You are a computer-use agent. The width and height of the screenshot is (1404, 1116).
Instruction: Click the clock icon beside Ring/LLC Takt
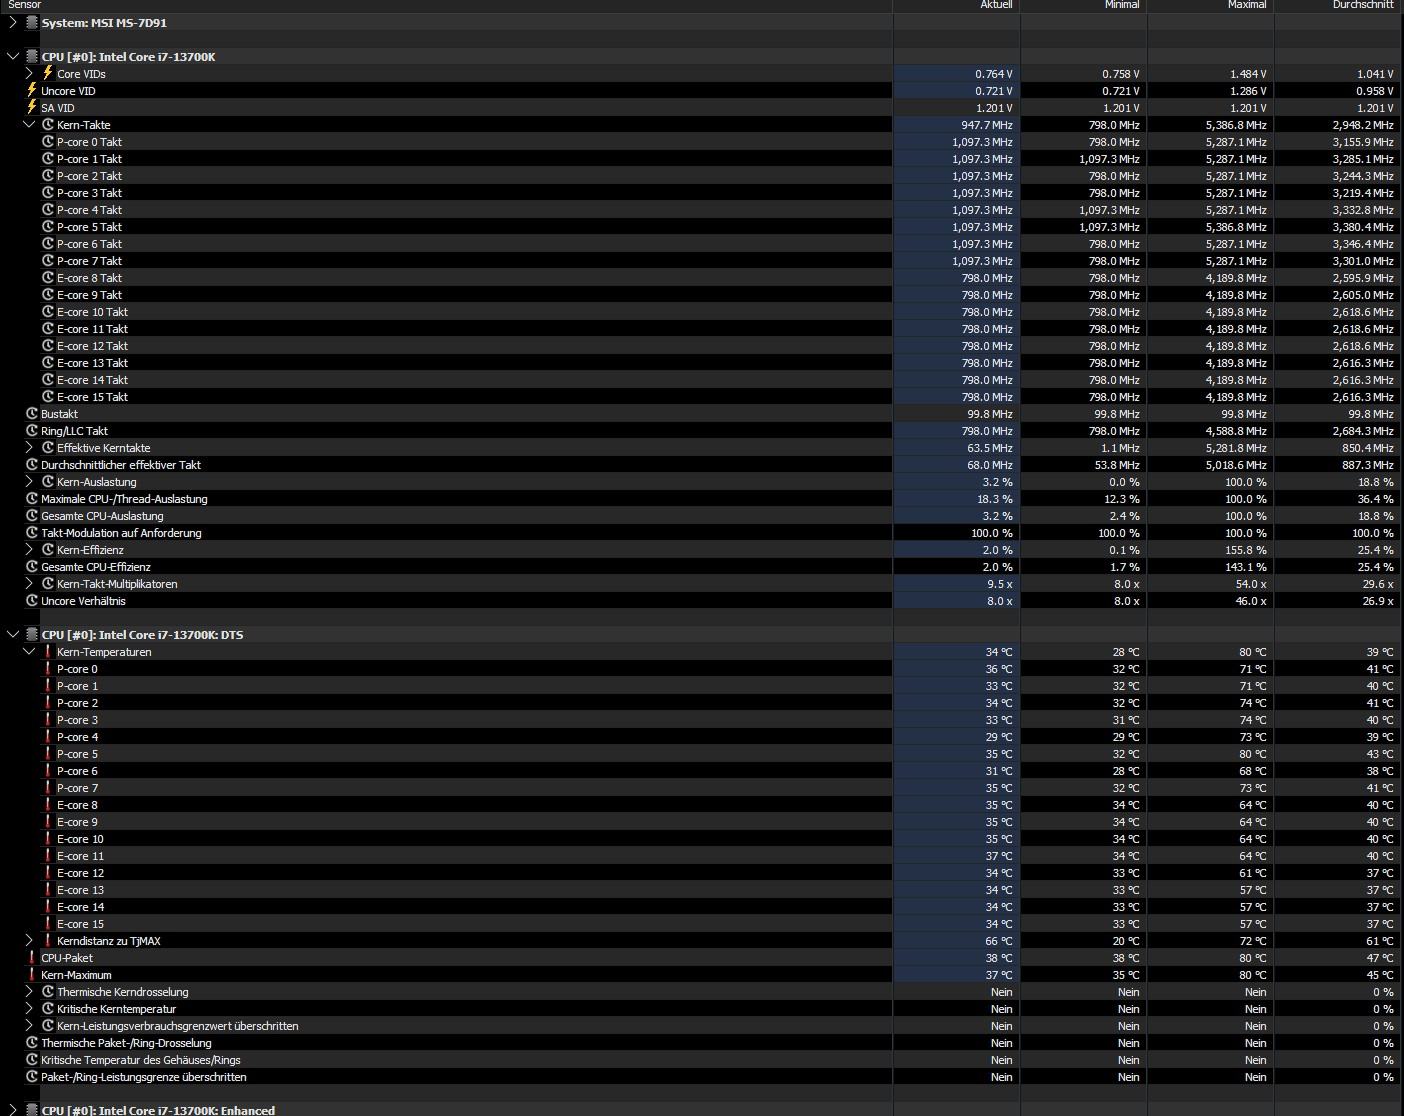pyautogui.click(x=32, y=431)
